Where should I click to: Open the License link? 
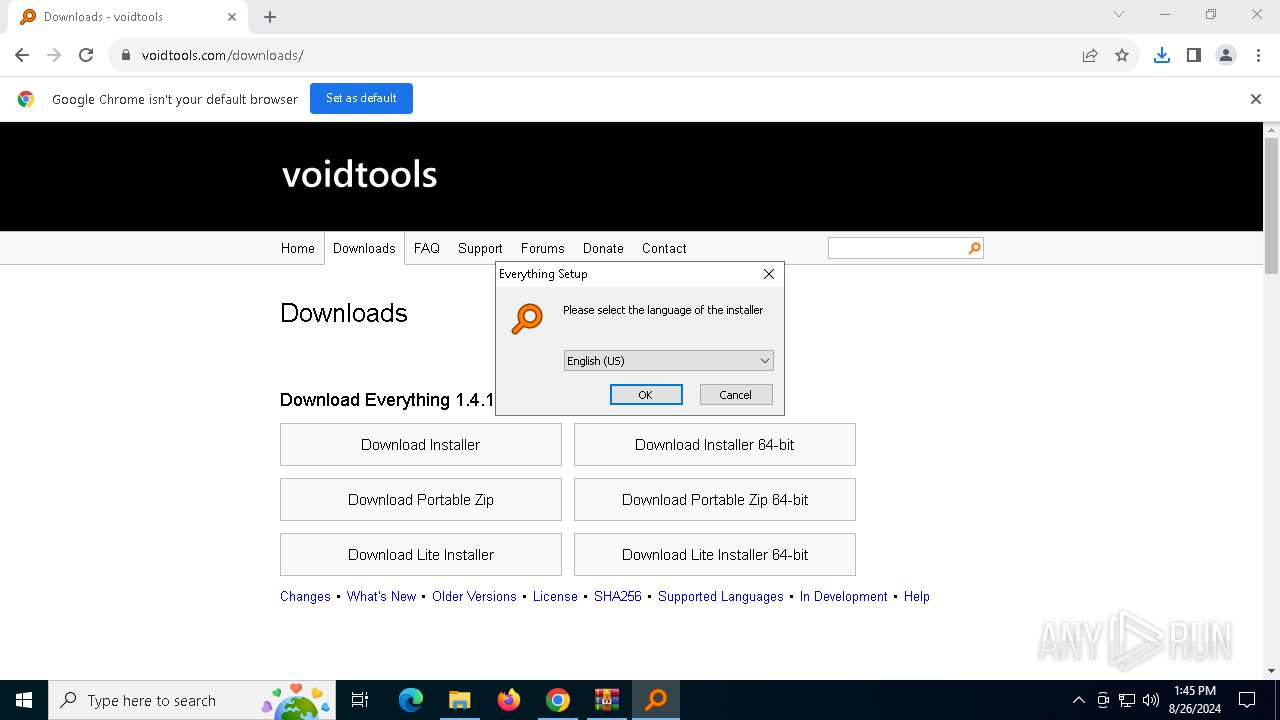555,597
